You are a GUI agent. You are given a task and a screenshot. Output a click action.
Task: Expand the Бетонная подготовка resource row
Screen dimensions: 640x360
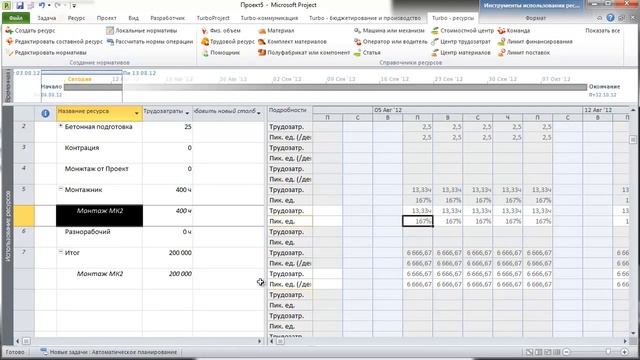point(61,126)
